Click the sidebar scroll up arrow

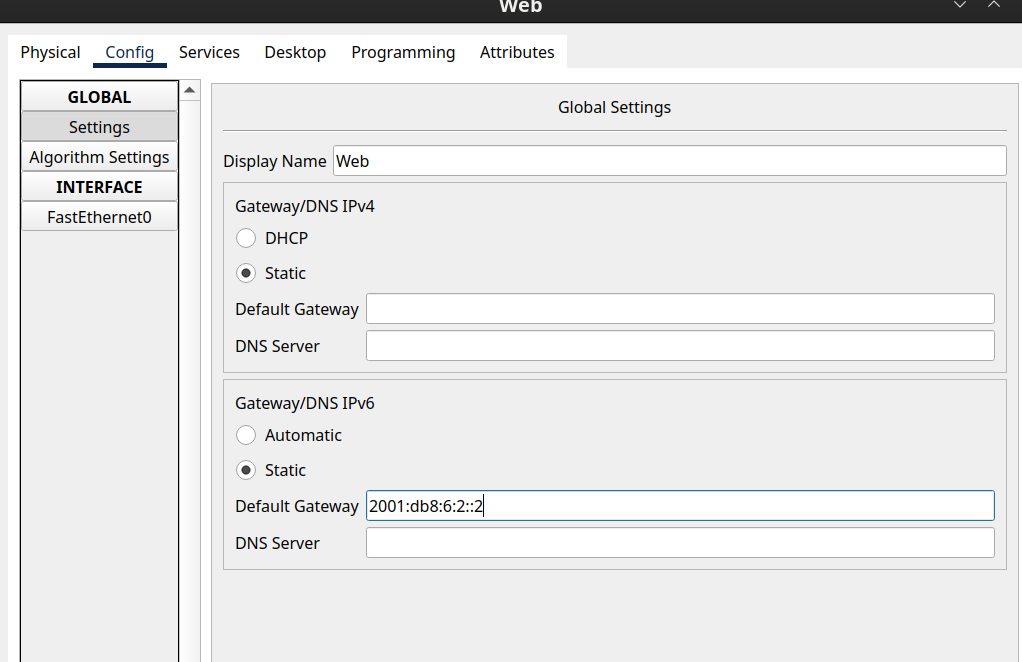click(190, 91)
